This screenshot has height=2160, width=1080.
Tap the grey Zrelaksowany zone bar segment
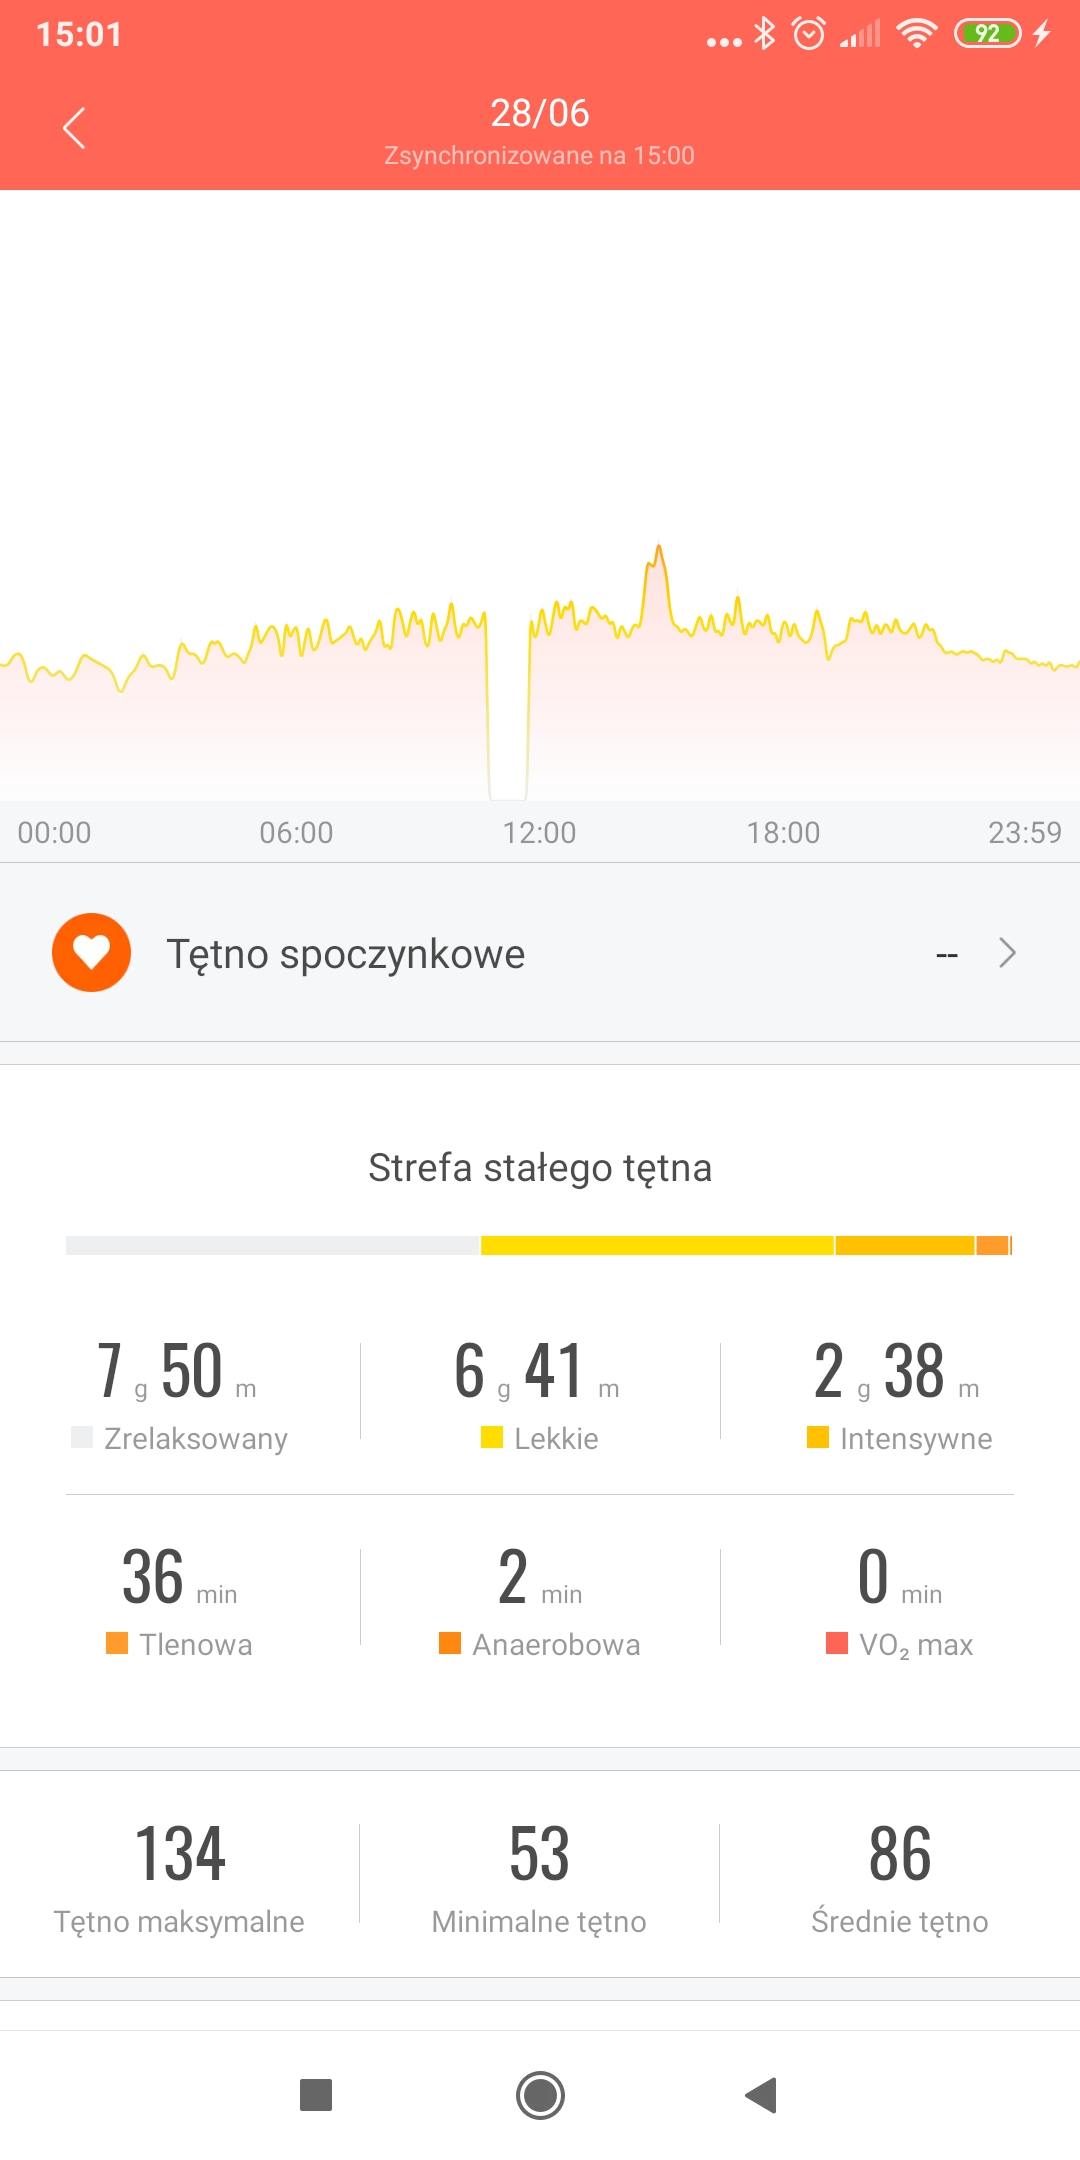pyautogui.click(x=272, y=1245)
